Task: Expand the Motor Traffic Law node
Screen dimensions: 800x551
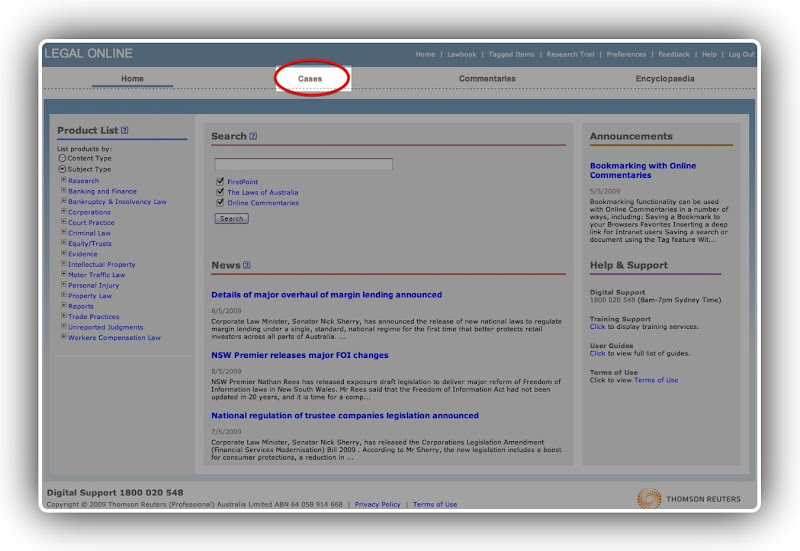Action: pyautogui.click(x=64, y=274)
